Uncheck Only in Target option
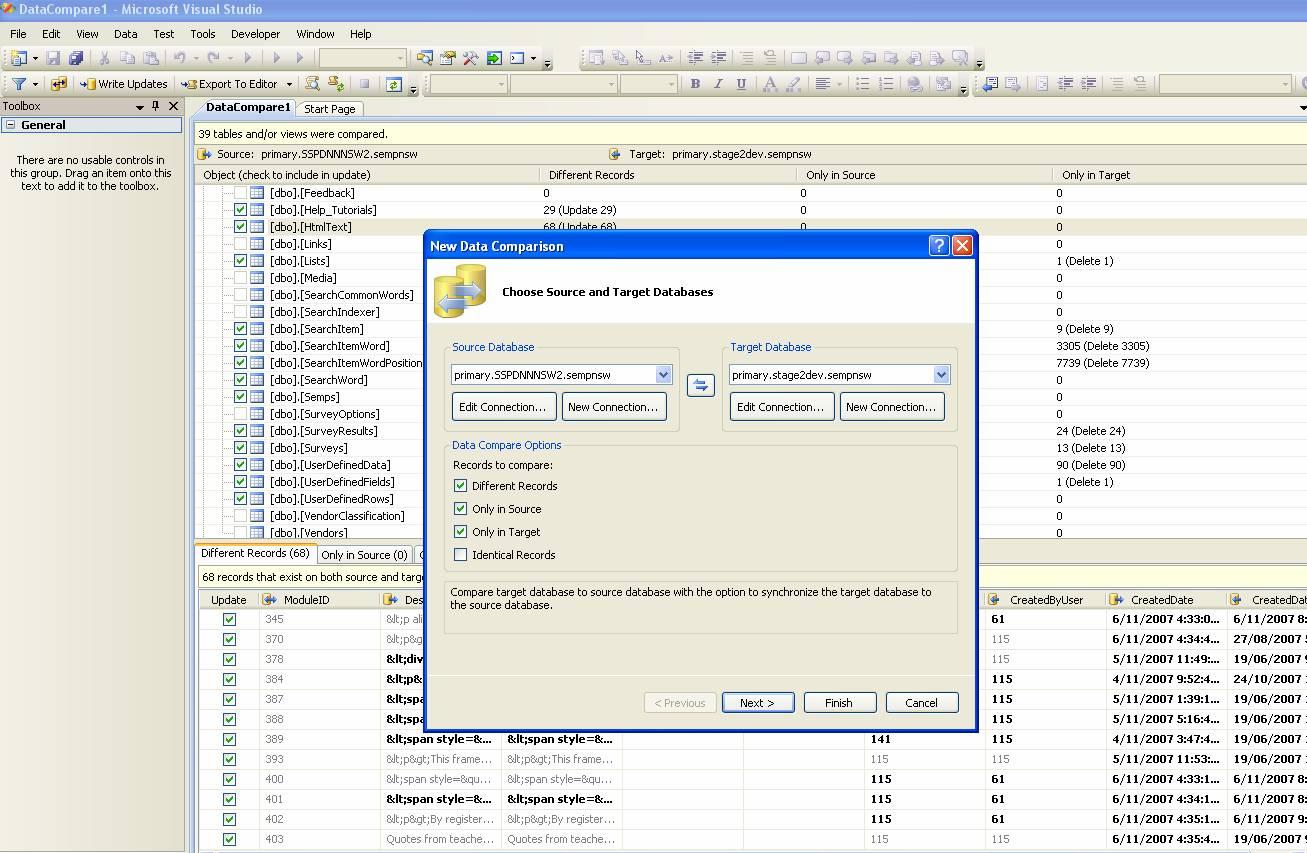The width and height of the screenshot is (1307, 853). coord(460,532)
